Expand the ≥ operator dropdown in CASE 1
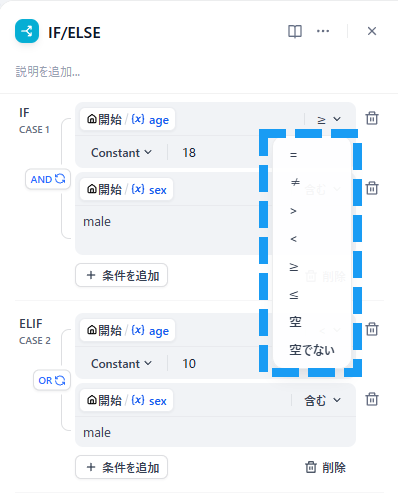Image resolution: width=398 pixels, height=496 pixels. [x=329, y=119]
